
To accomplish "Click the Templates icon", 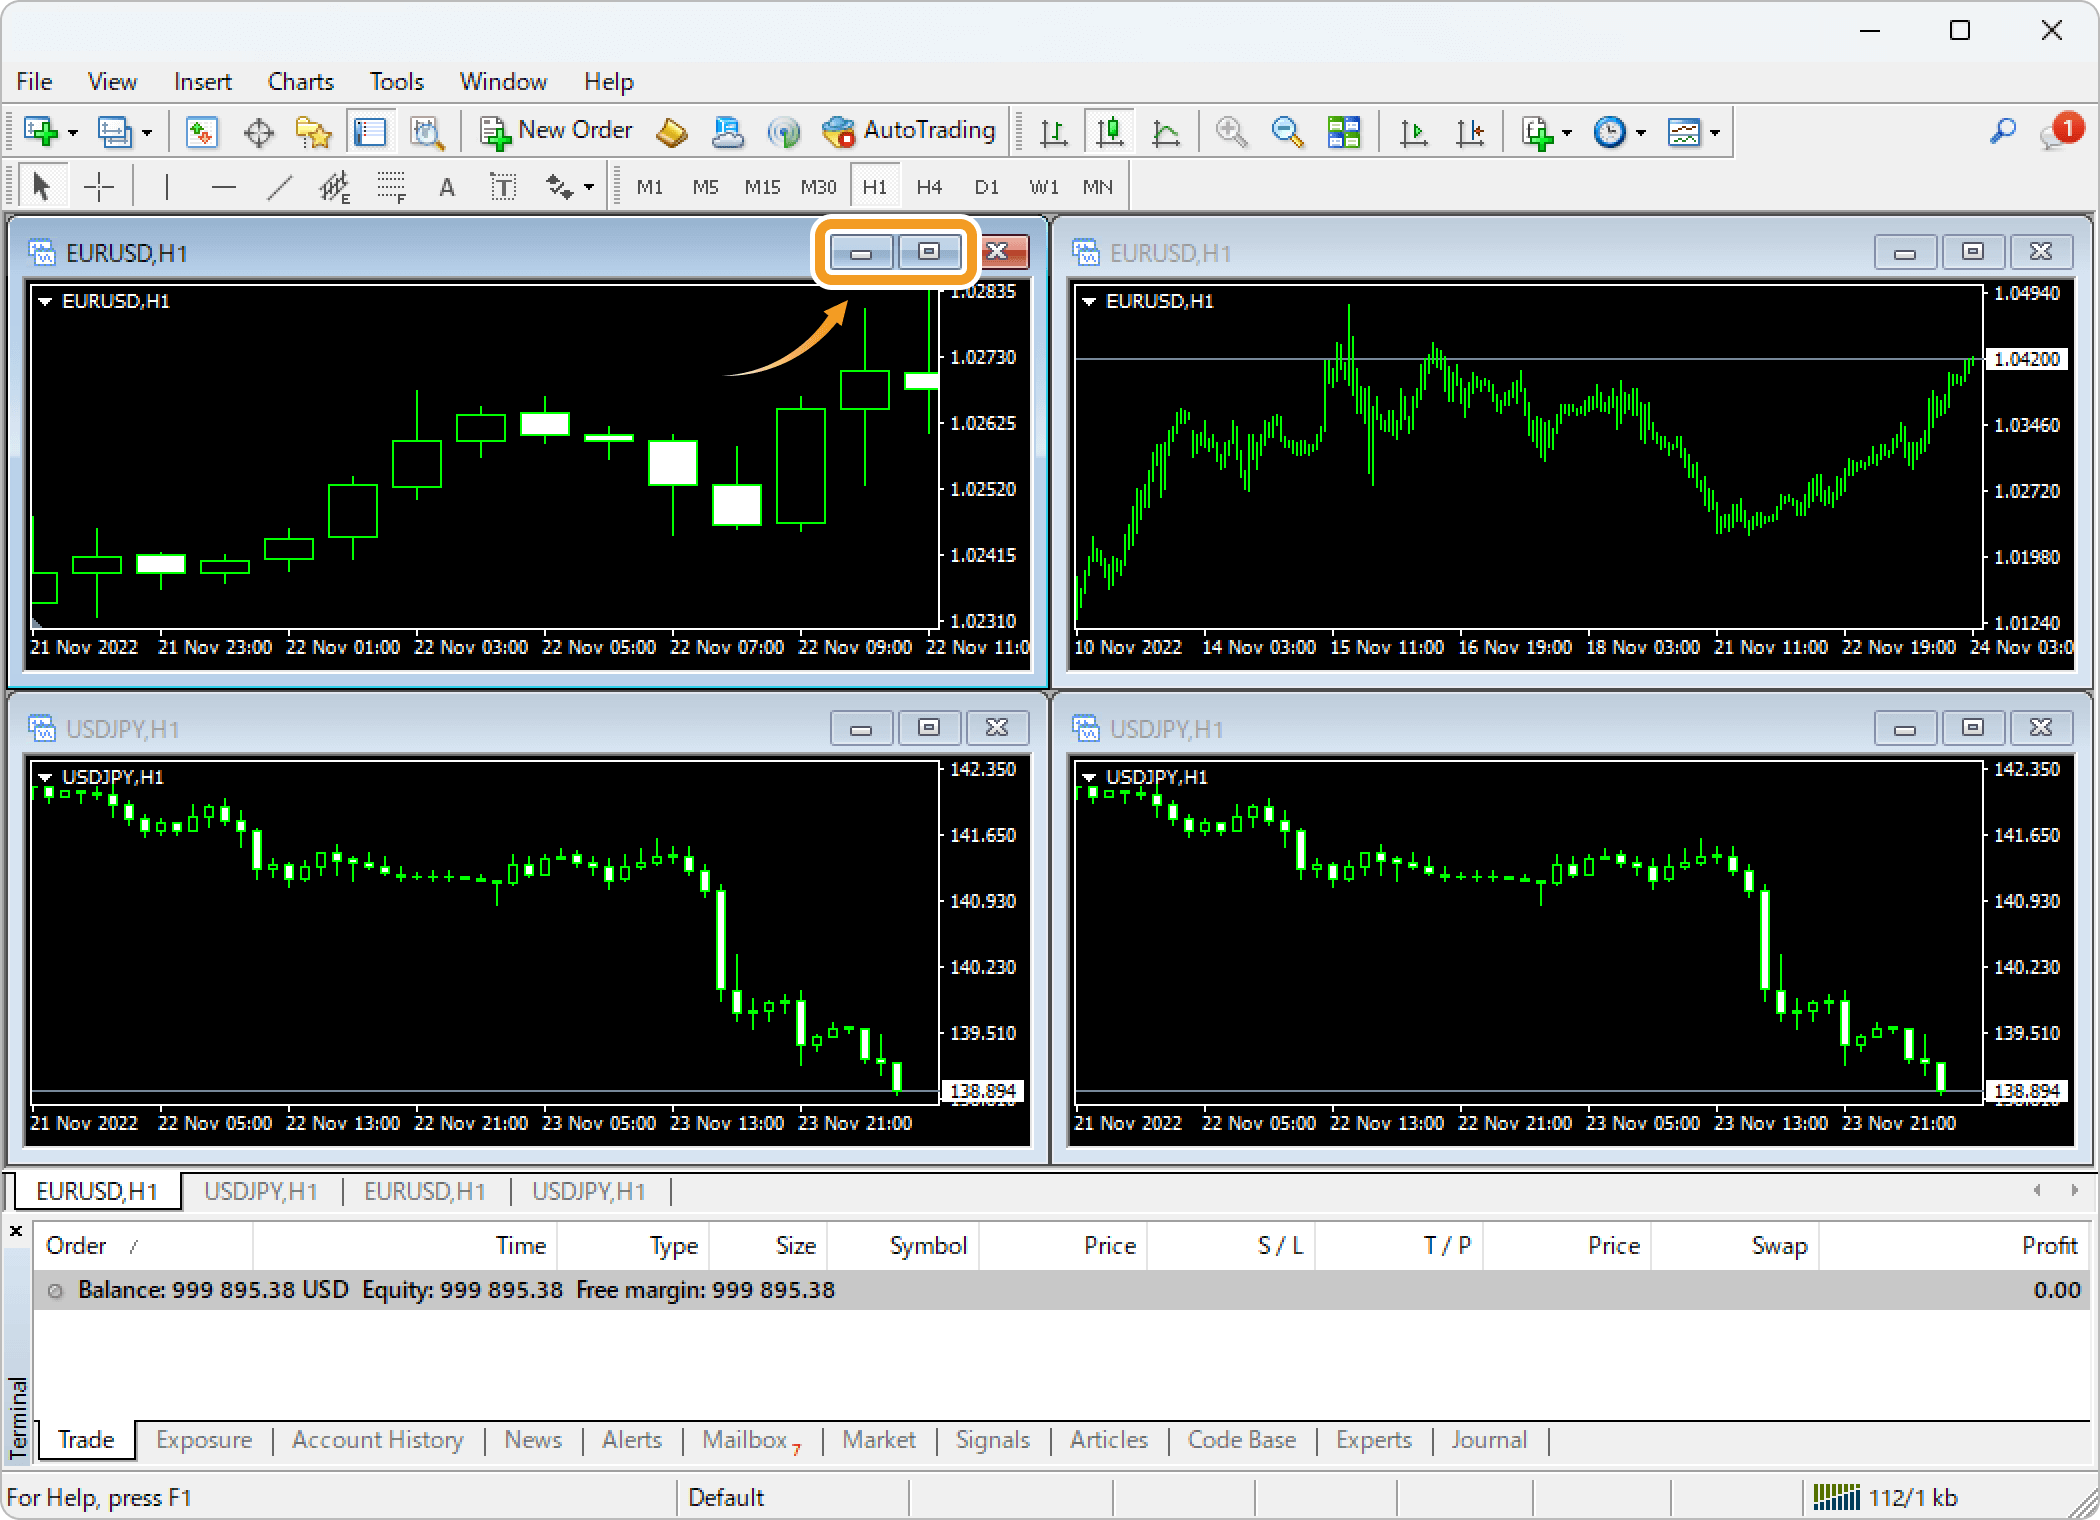I will (1684, 132).
